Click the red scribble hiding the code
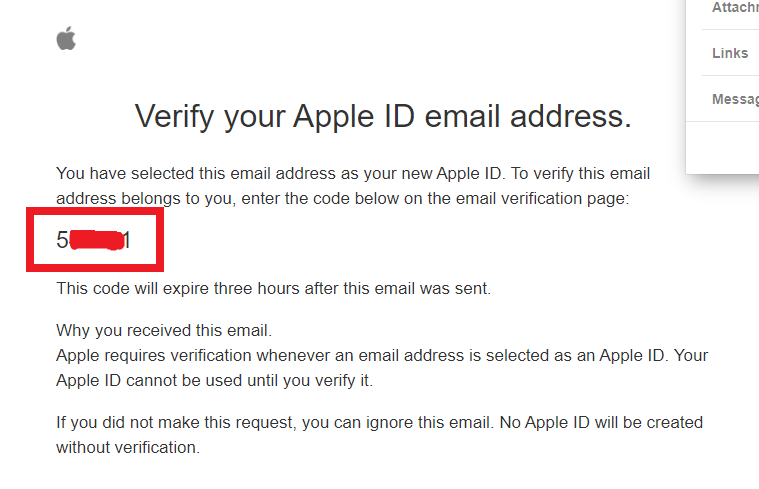The height and width of the screenshot is (489, 759). (96, 241)
